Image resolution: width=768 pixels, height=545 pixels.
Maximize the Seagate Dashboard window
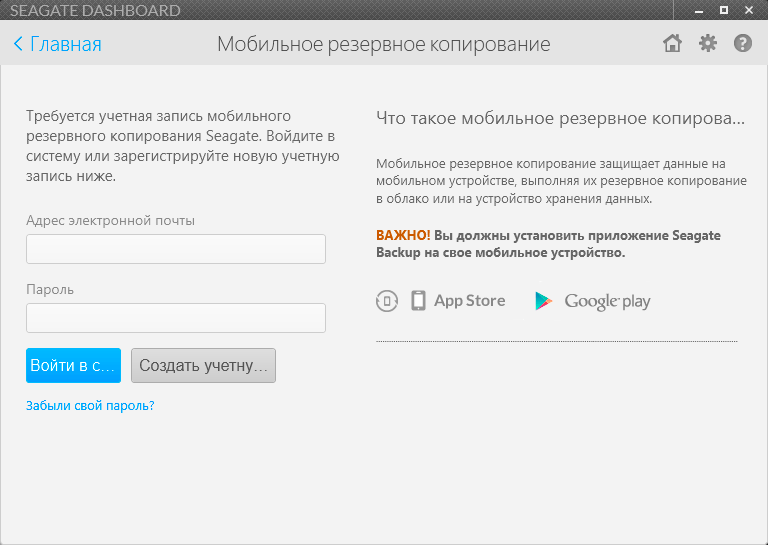(724, 11)
